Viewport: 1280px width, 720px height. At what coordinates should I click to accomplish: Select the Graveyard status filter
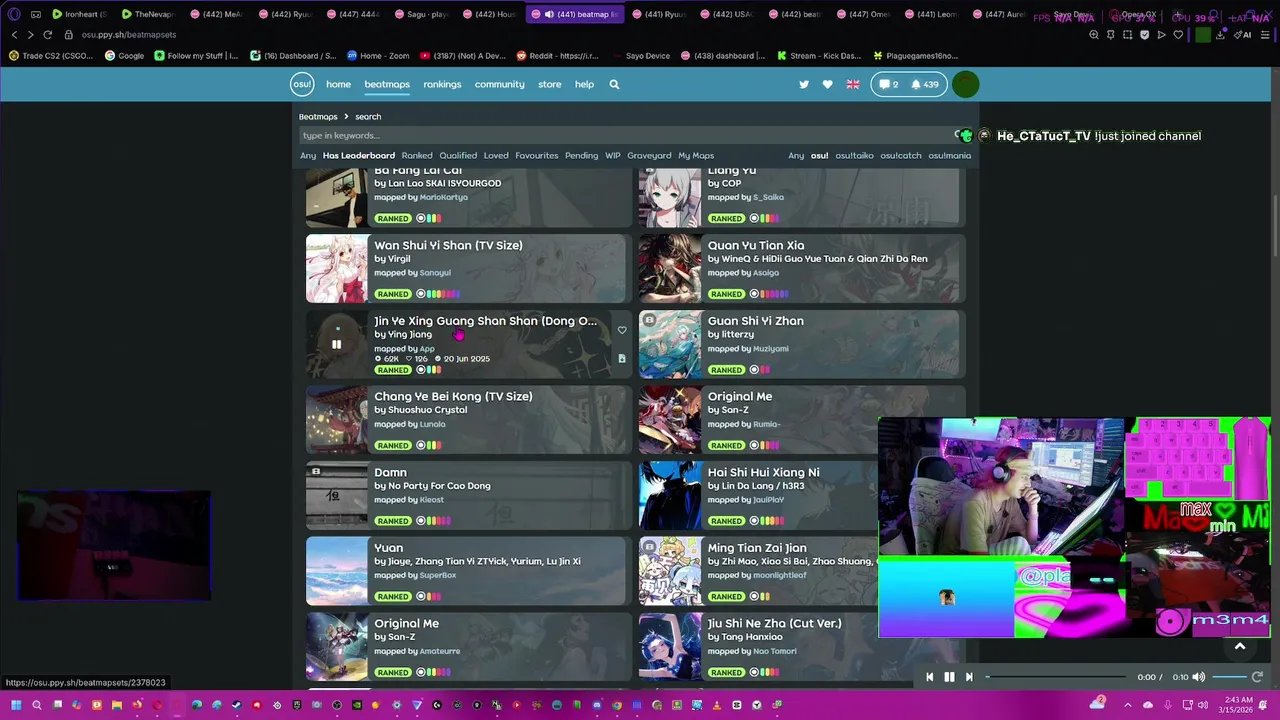pos(649,156)
